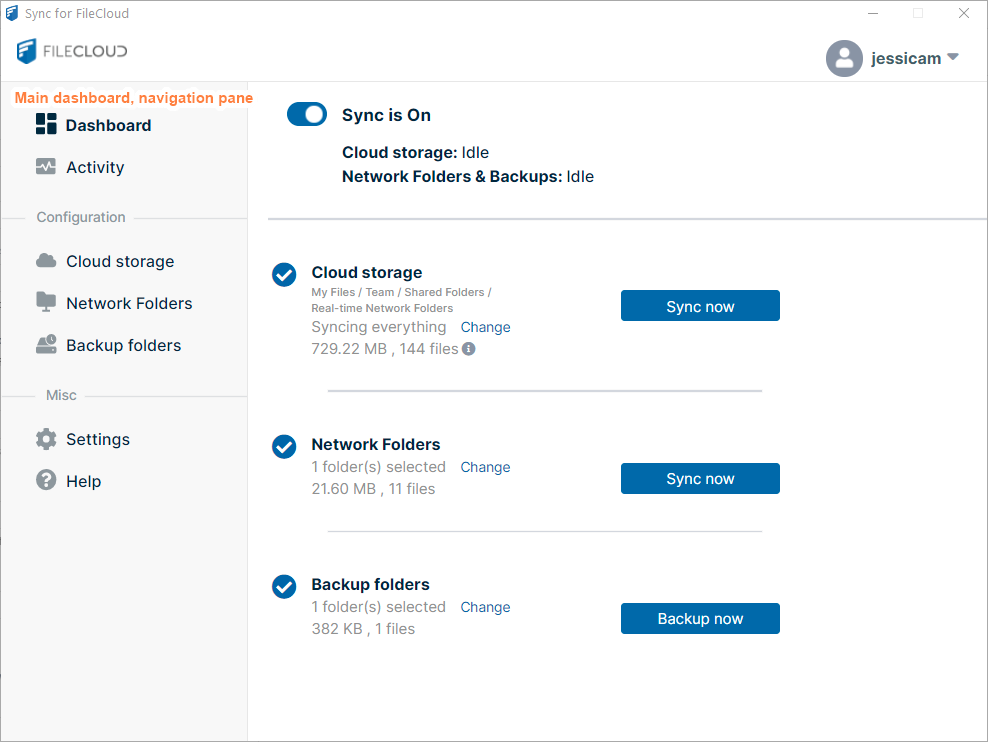Uncheck the Cloud storage checkmark
The image size is (988, 742).
pos(284,274)
